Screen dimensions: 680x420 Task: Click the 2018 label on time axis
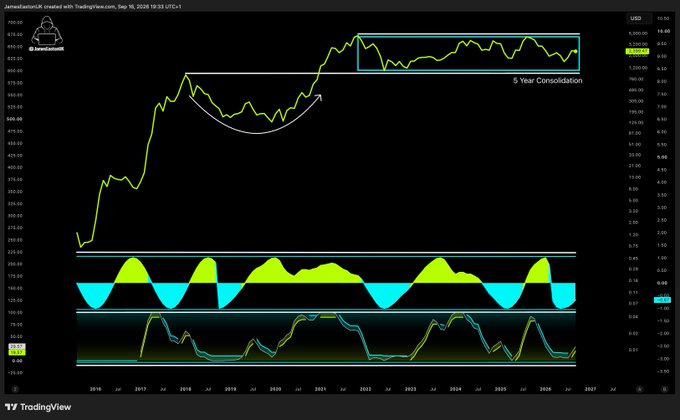point(186,389)
